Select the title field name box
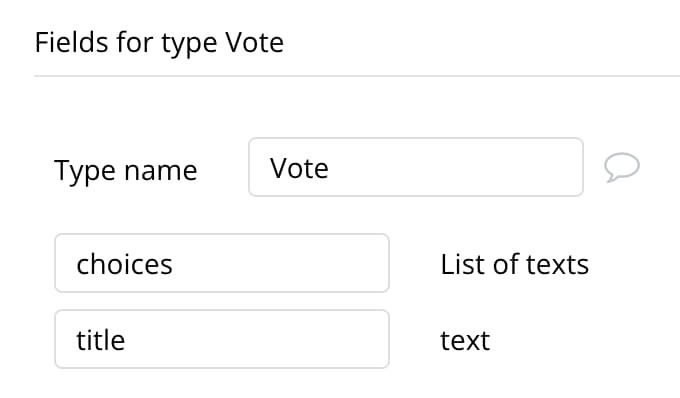Screen dimensions: 680x398 tap(222, 339)
